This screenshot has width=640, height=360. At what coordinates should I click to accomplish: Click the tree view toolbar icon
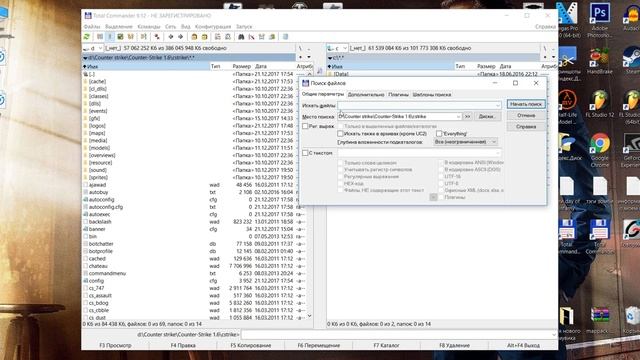131,37
